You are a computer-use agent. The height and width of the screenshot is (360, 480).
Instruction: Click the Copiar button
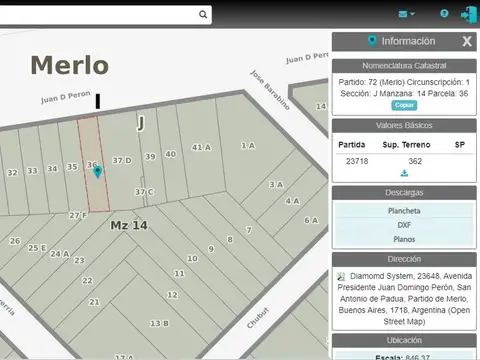[404, 105]
